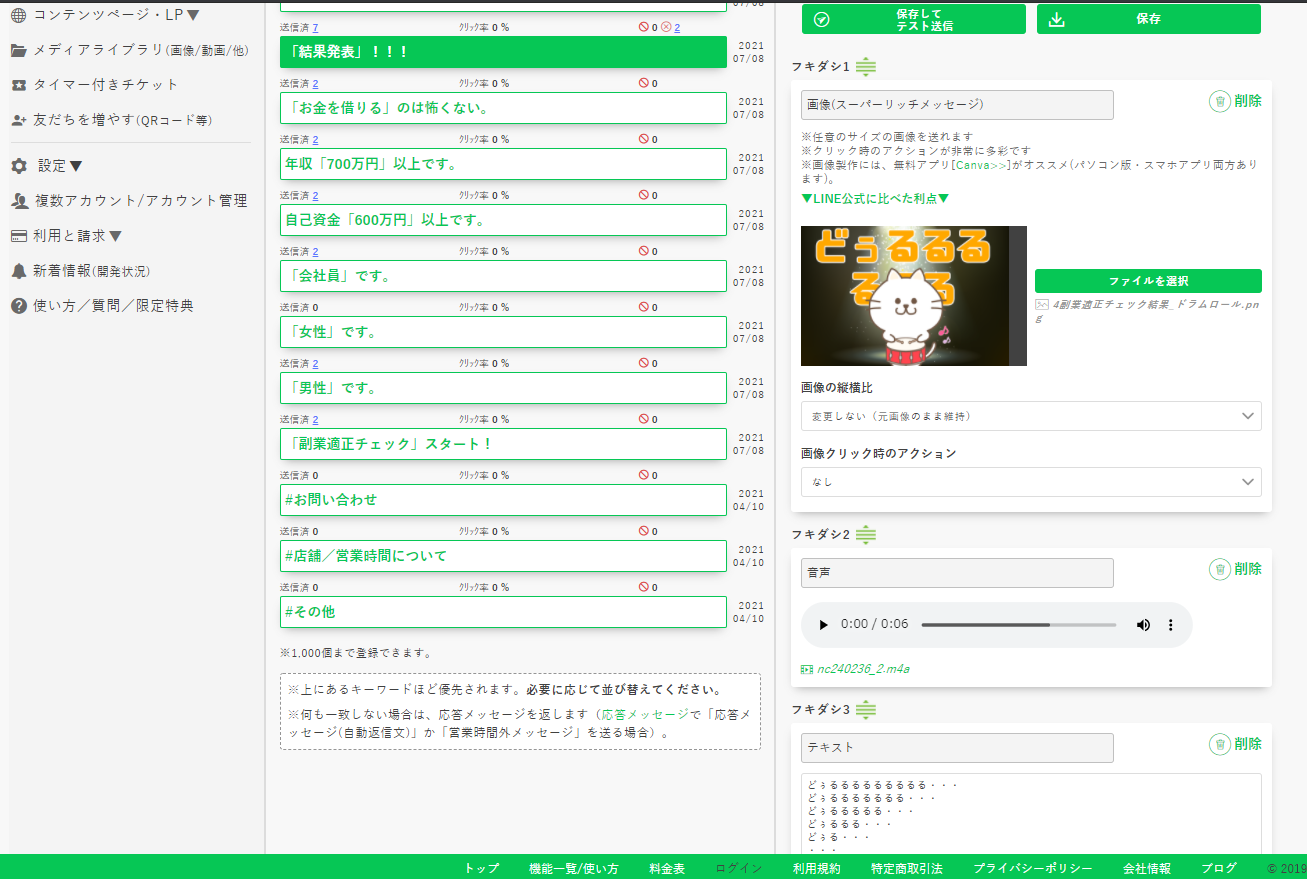This screenshot has height=879, width=1307.
Task: Click the ticket icon beside タイマー付きチケット
Action: (x=19, y=85)
